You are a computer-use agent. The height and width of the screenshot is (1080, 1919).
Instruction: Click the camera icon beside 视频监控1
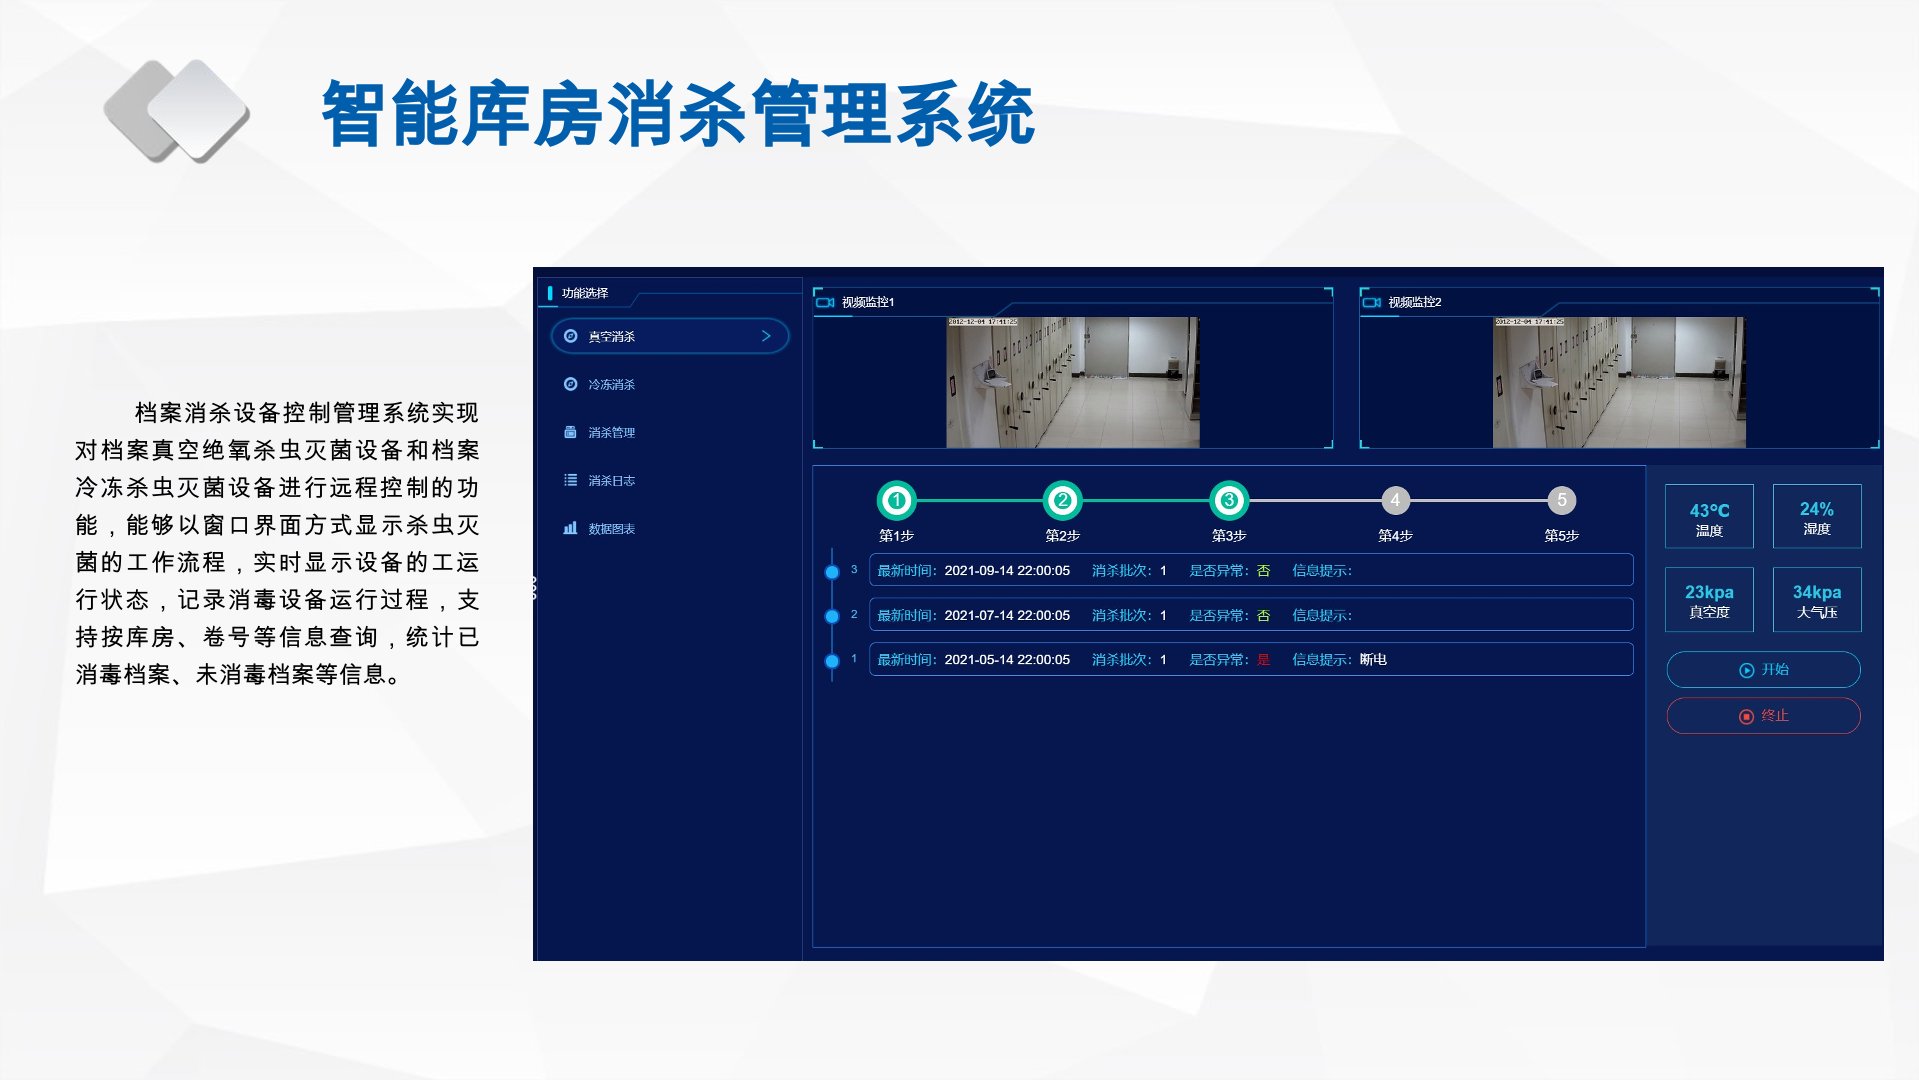click(825, 302)
